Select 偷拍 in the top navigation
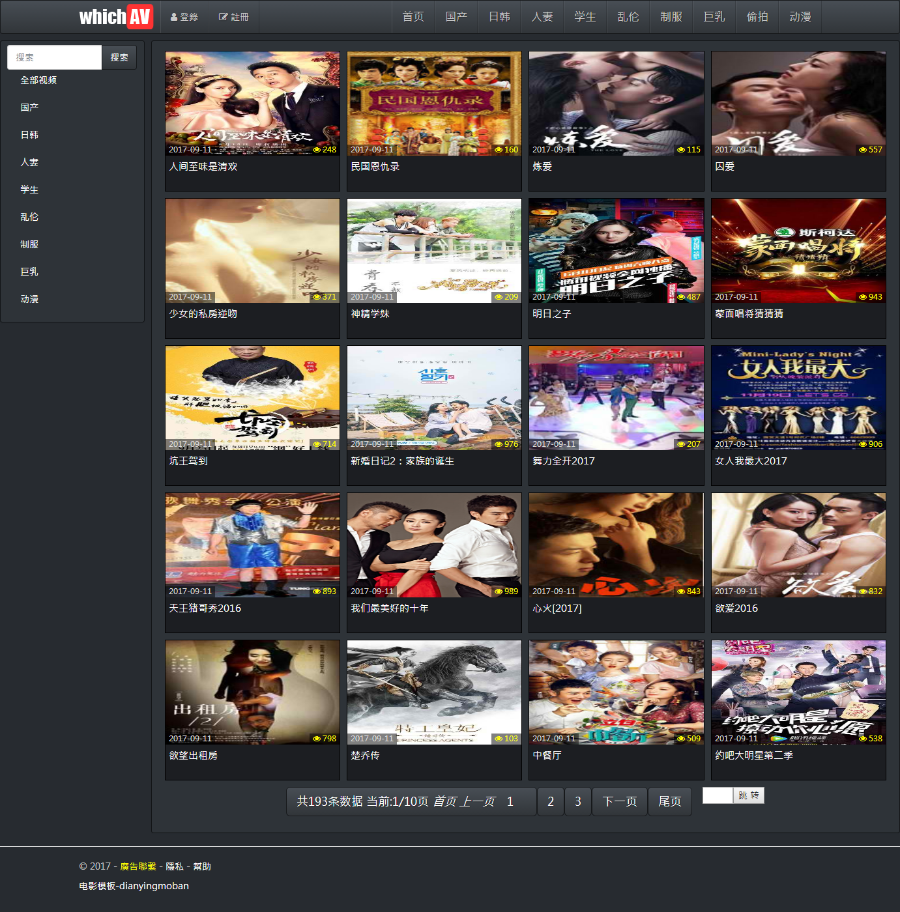Screen dimensions: 900x912 click(x=757, y=17)
